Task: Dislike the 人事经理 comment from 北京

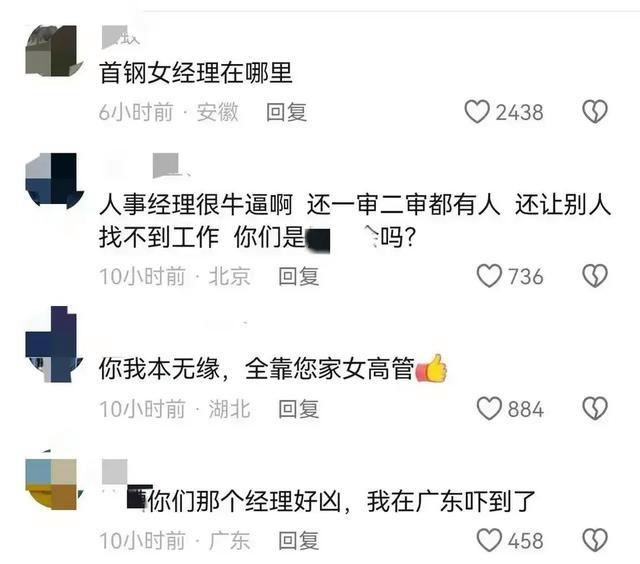Action: coord(595,276)
